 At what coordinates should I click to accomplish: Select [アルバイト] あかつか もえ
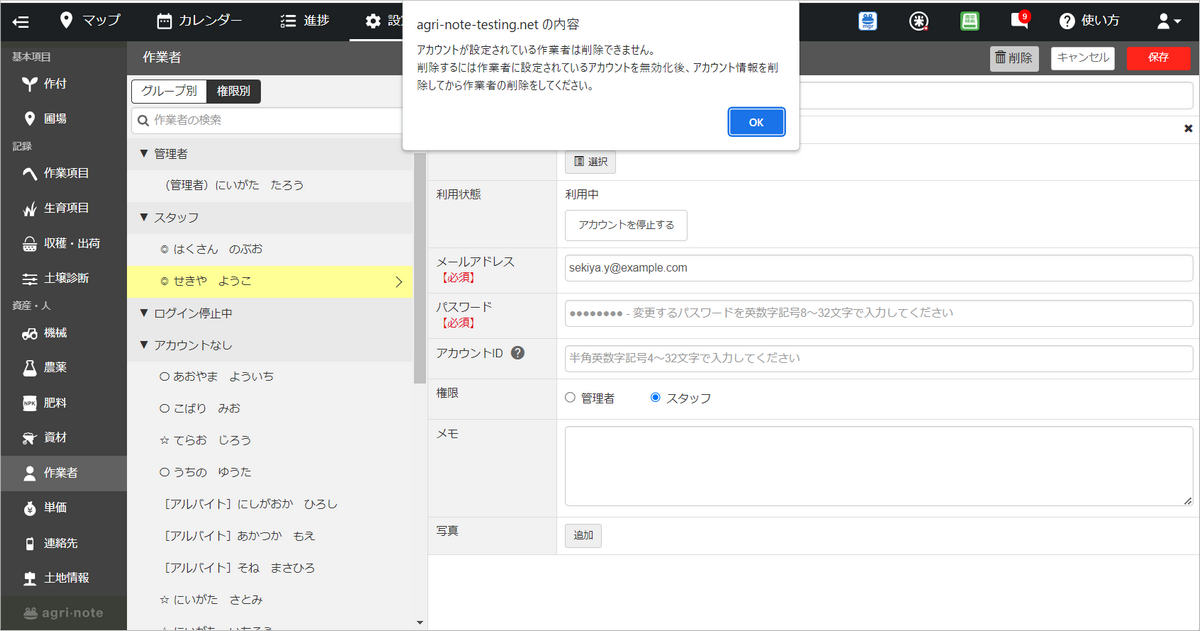pos(270,536)
